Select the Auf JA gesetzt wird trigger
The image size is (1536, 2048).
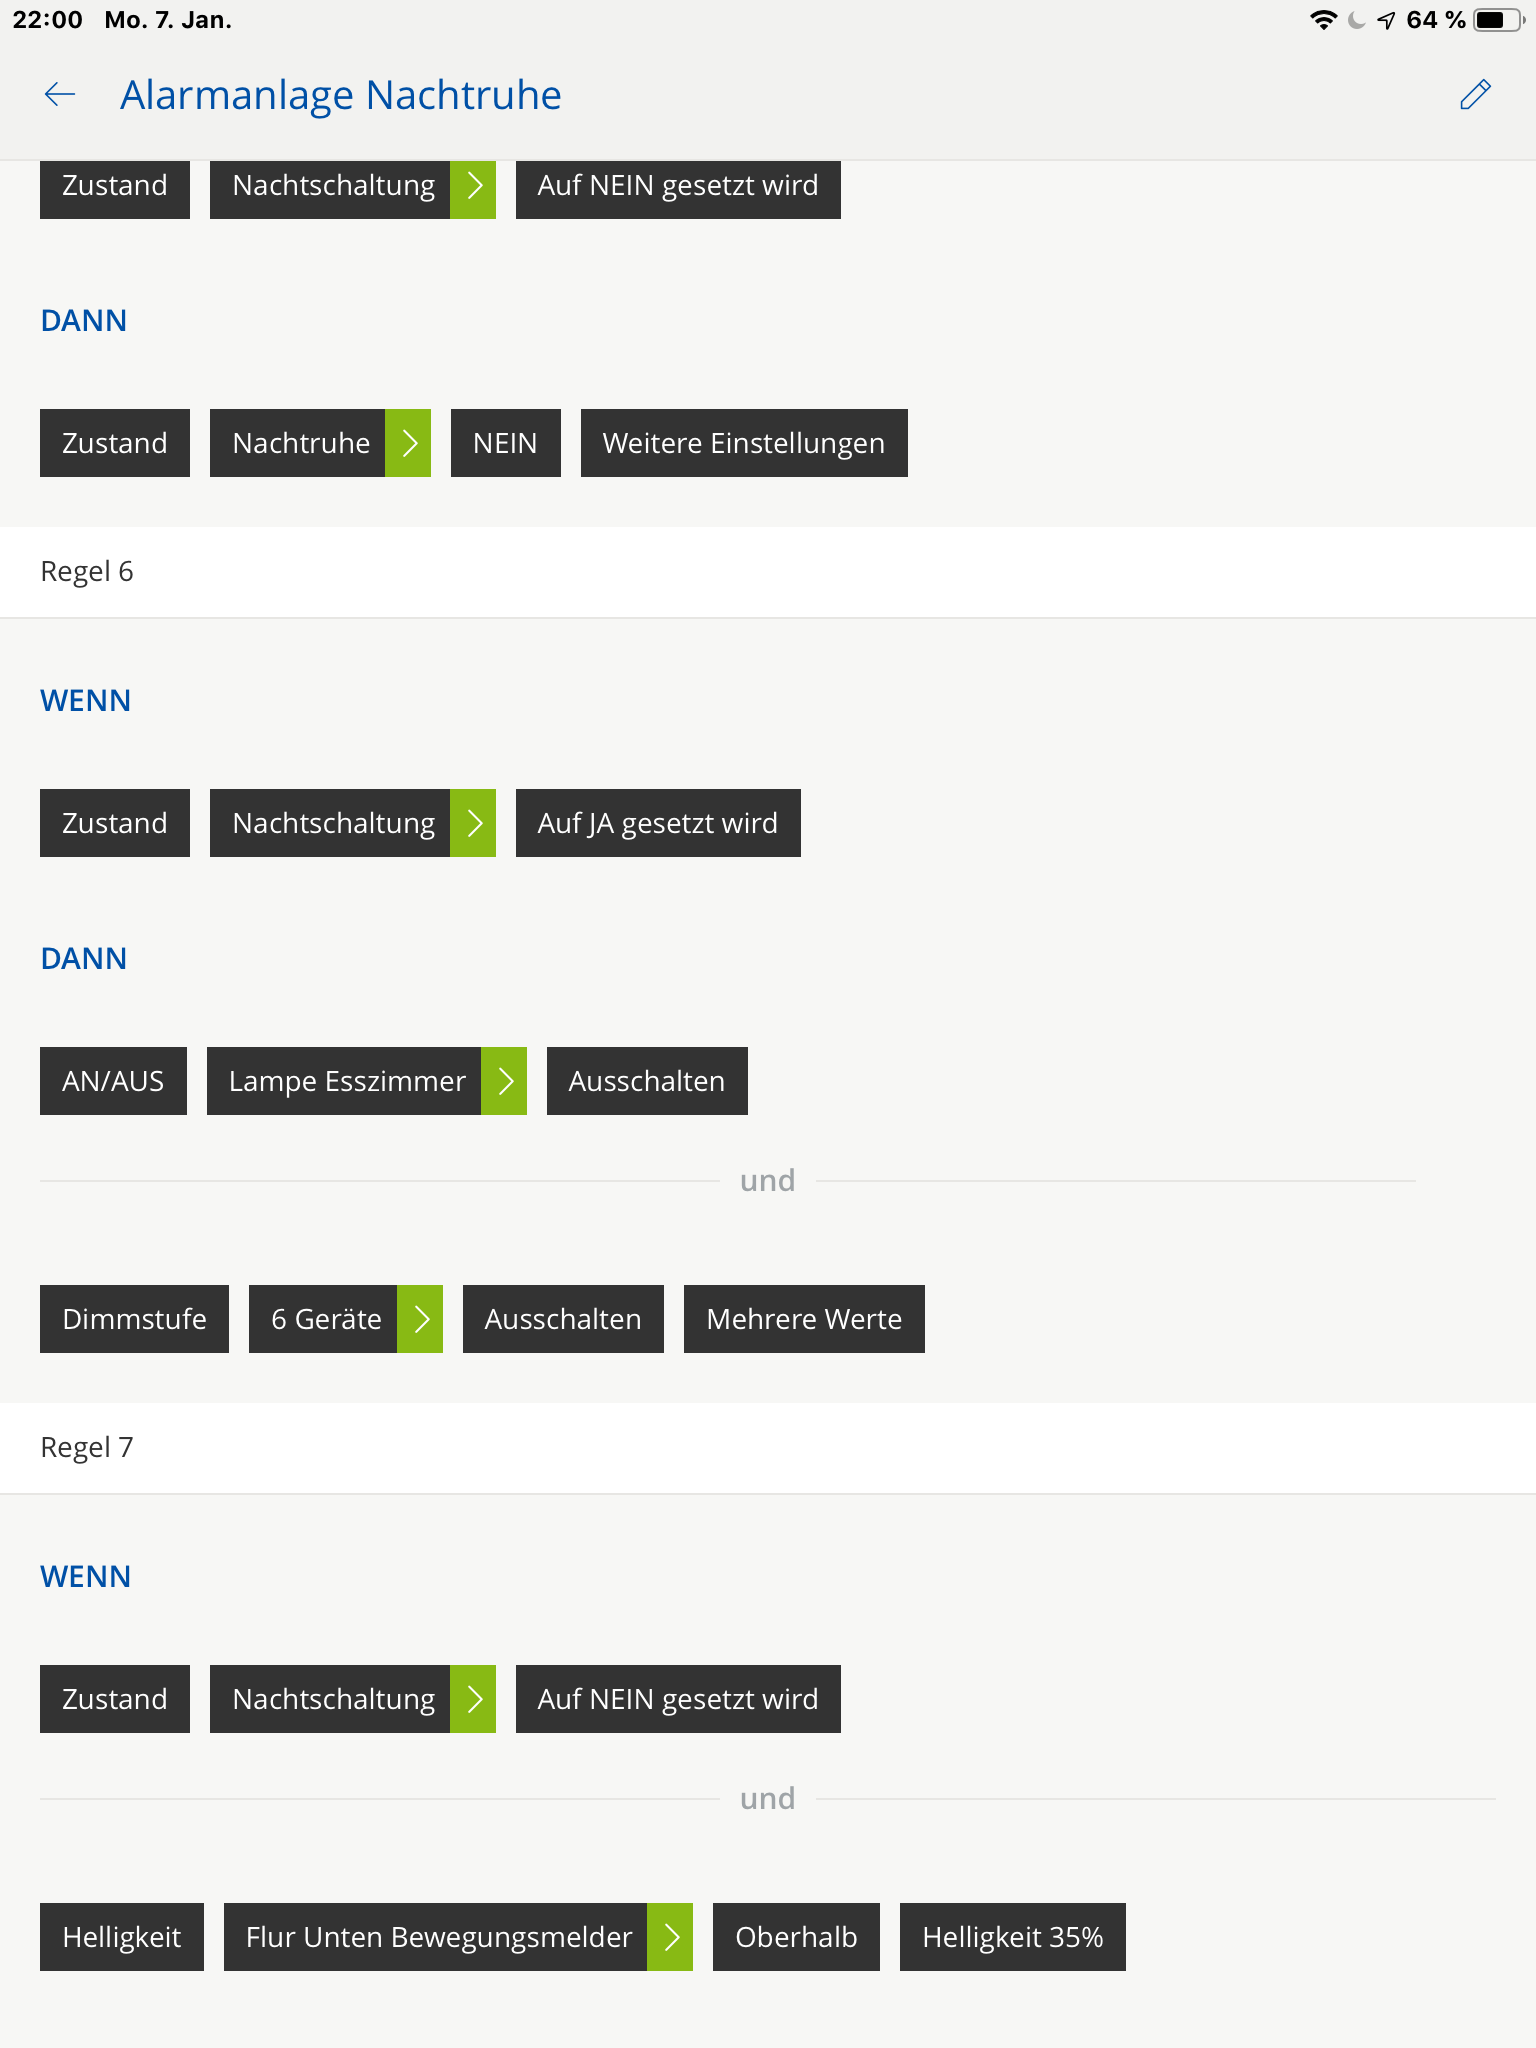(x=657, y=823)
